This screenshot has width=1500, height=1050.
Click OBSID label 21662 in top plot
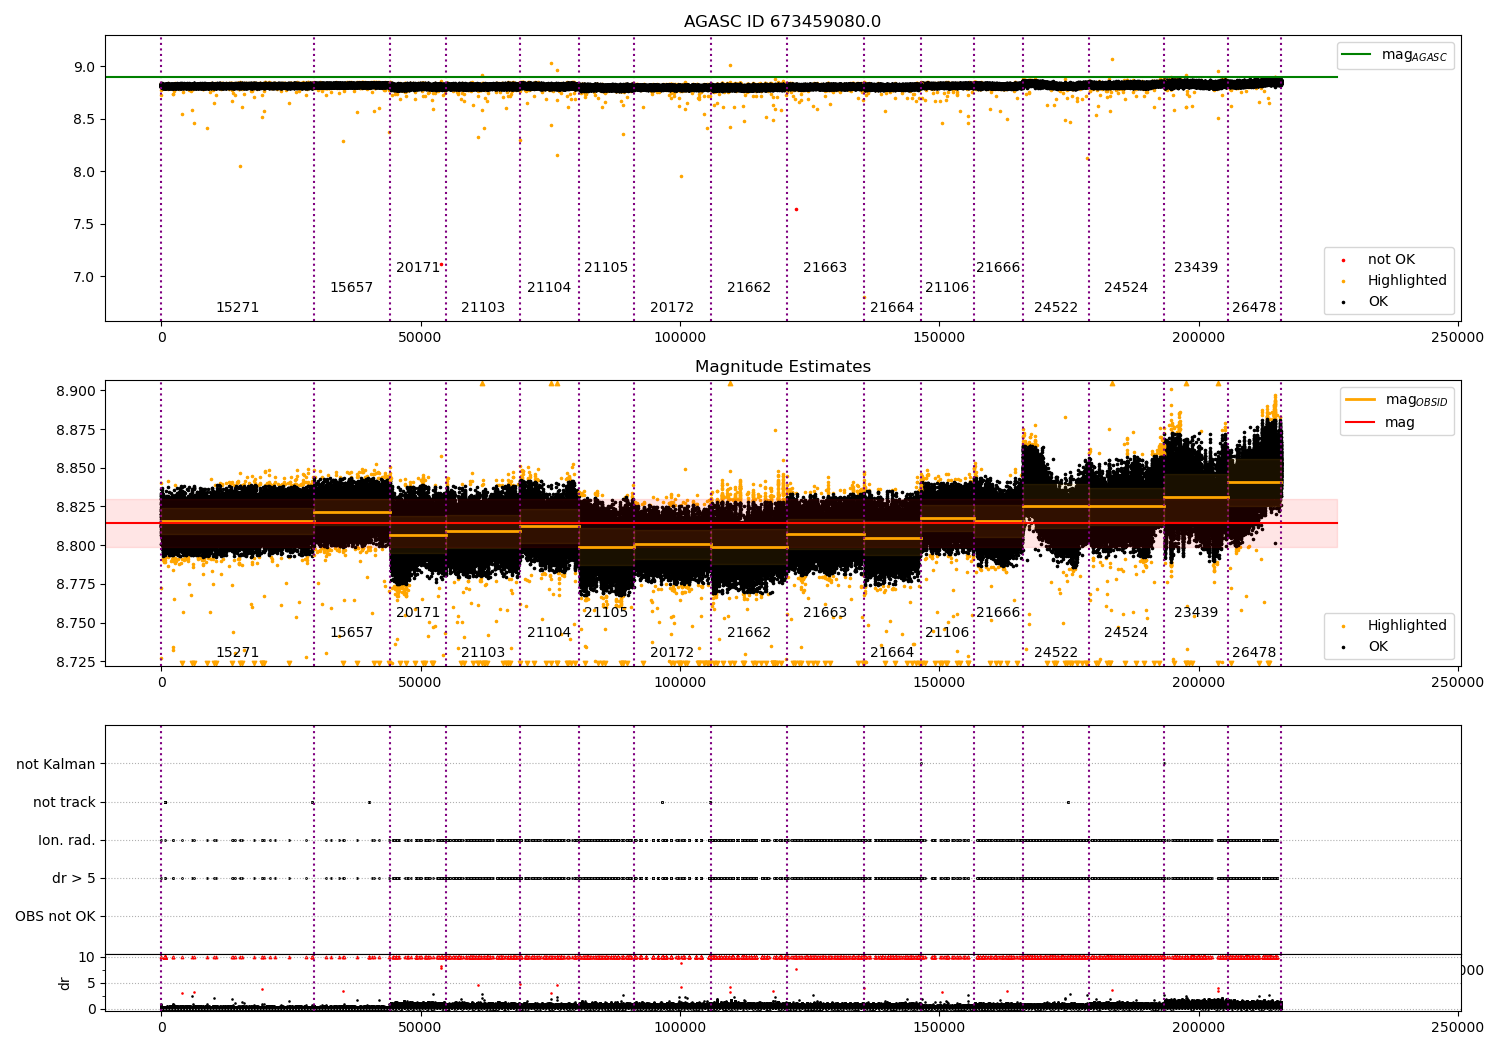749,287
